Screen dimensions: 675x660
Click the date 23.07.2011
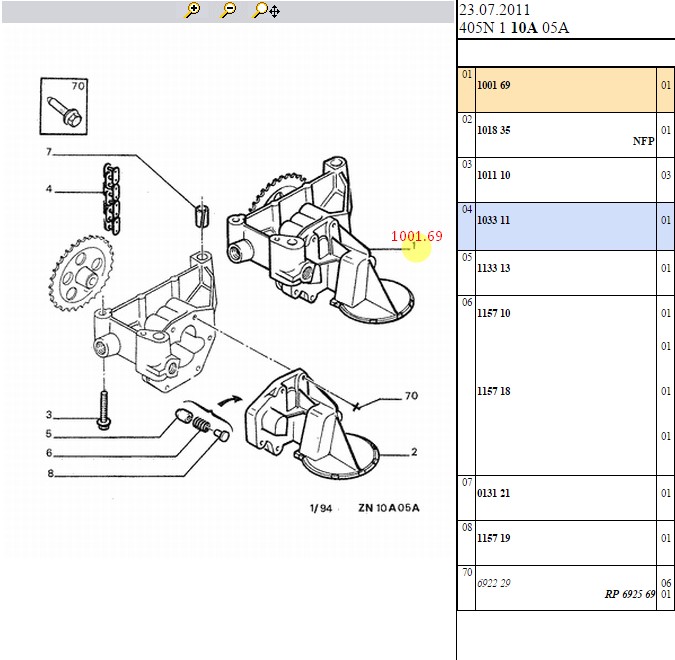click(495, 9)
